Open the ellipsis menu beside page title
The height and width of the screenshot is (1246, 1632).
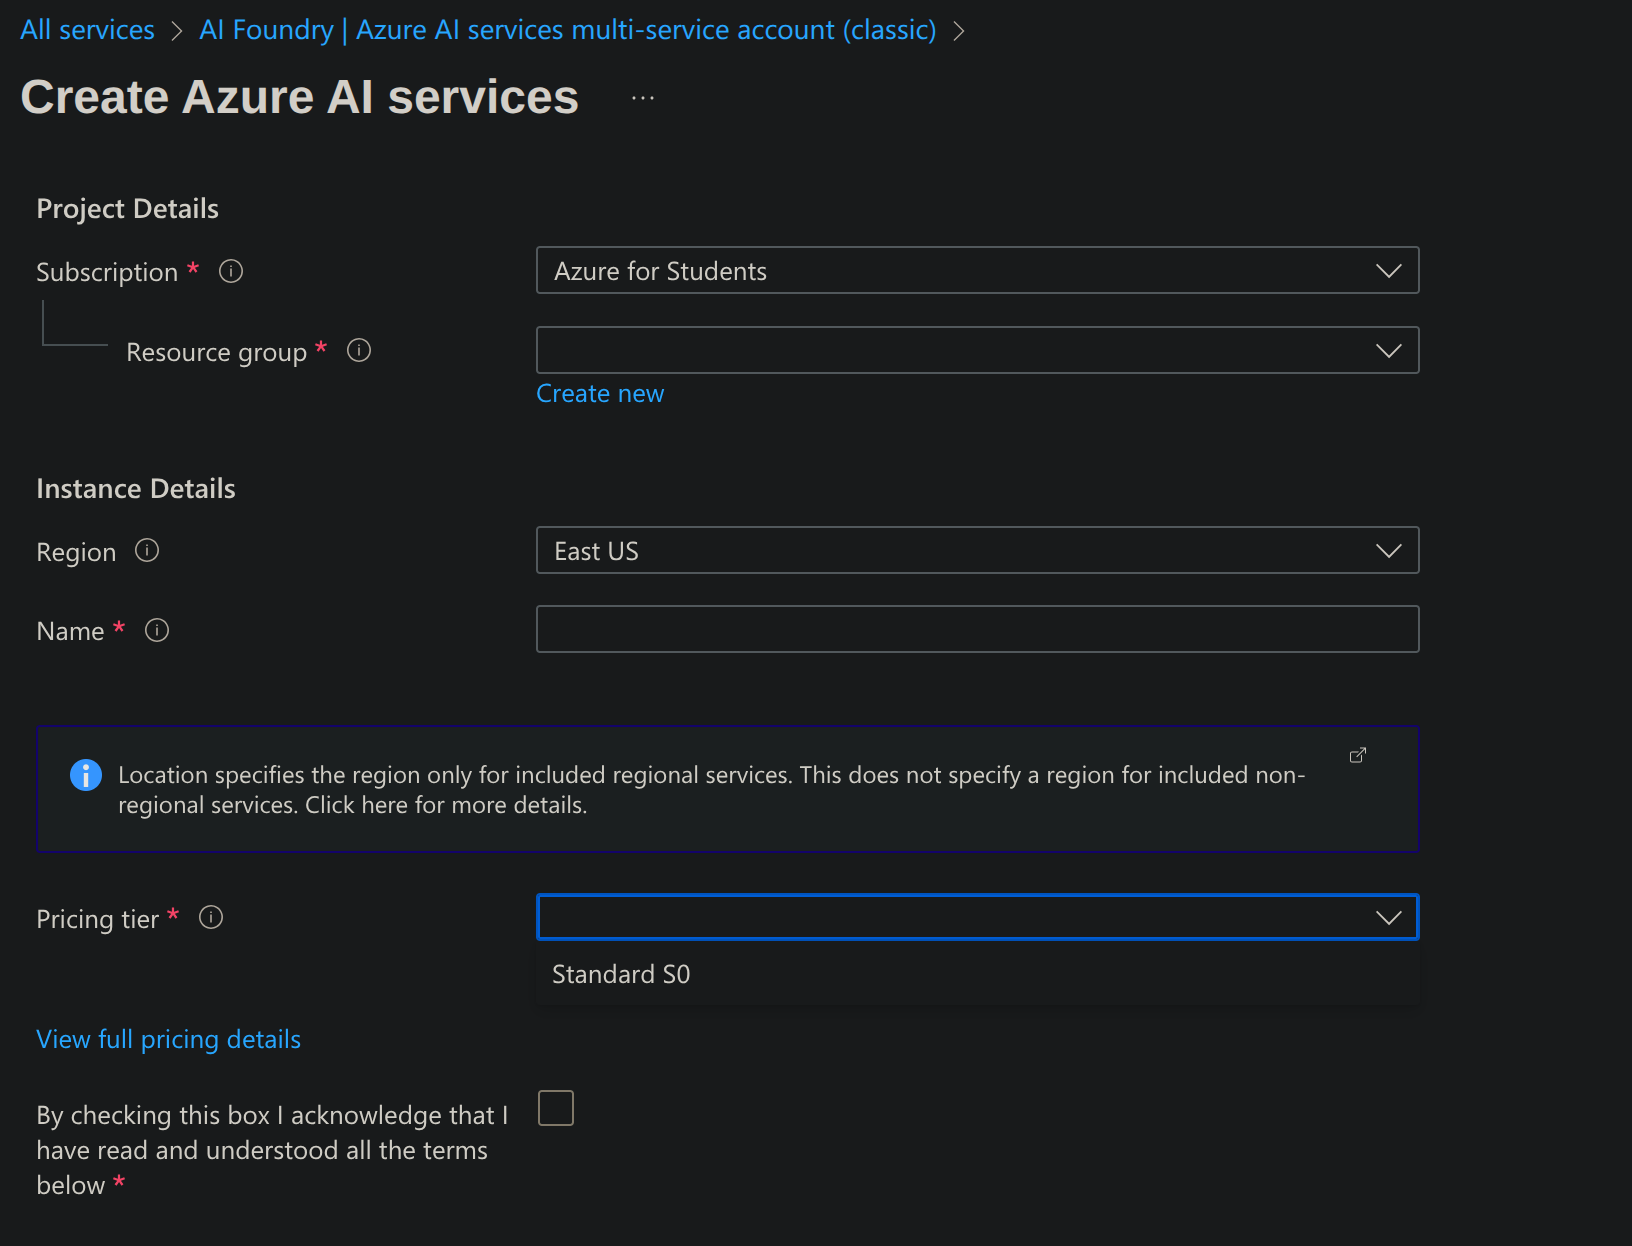point(643,98)
